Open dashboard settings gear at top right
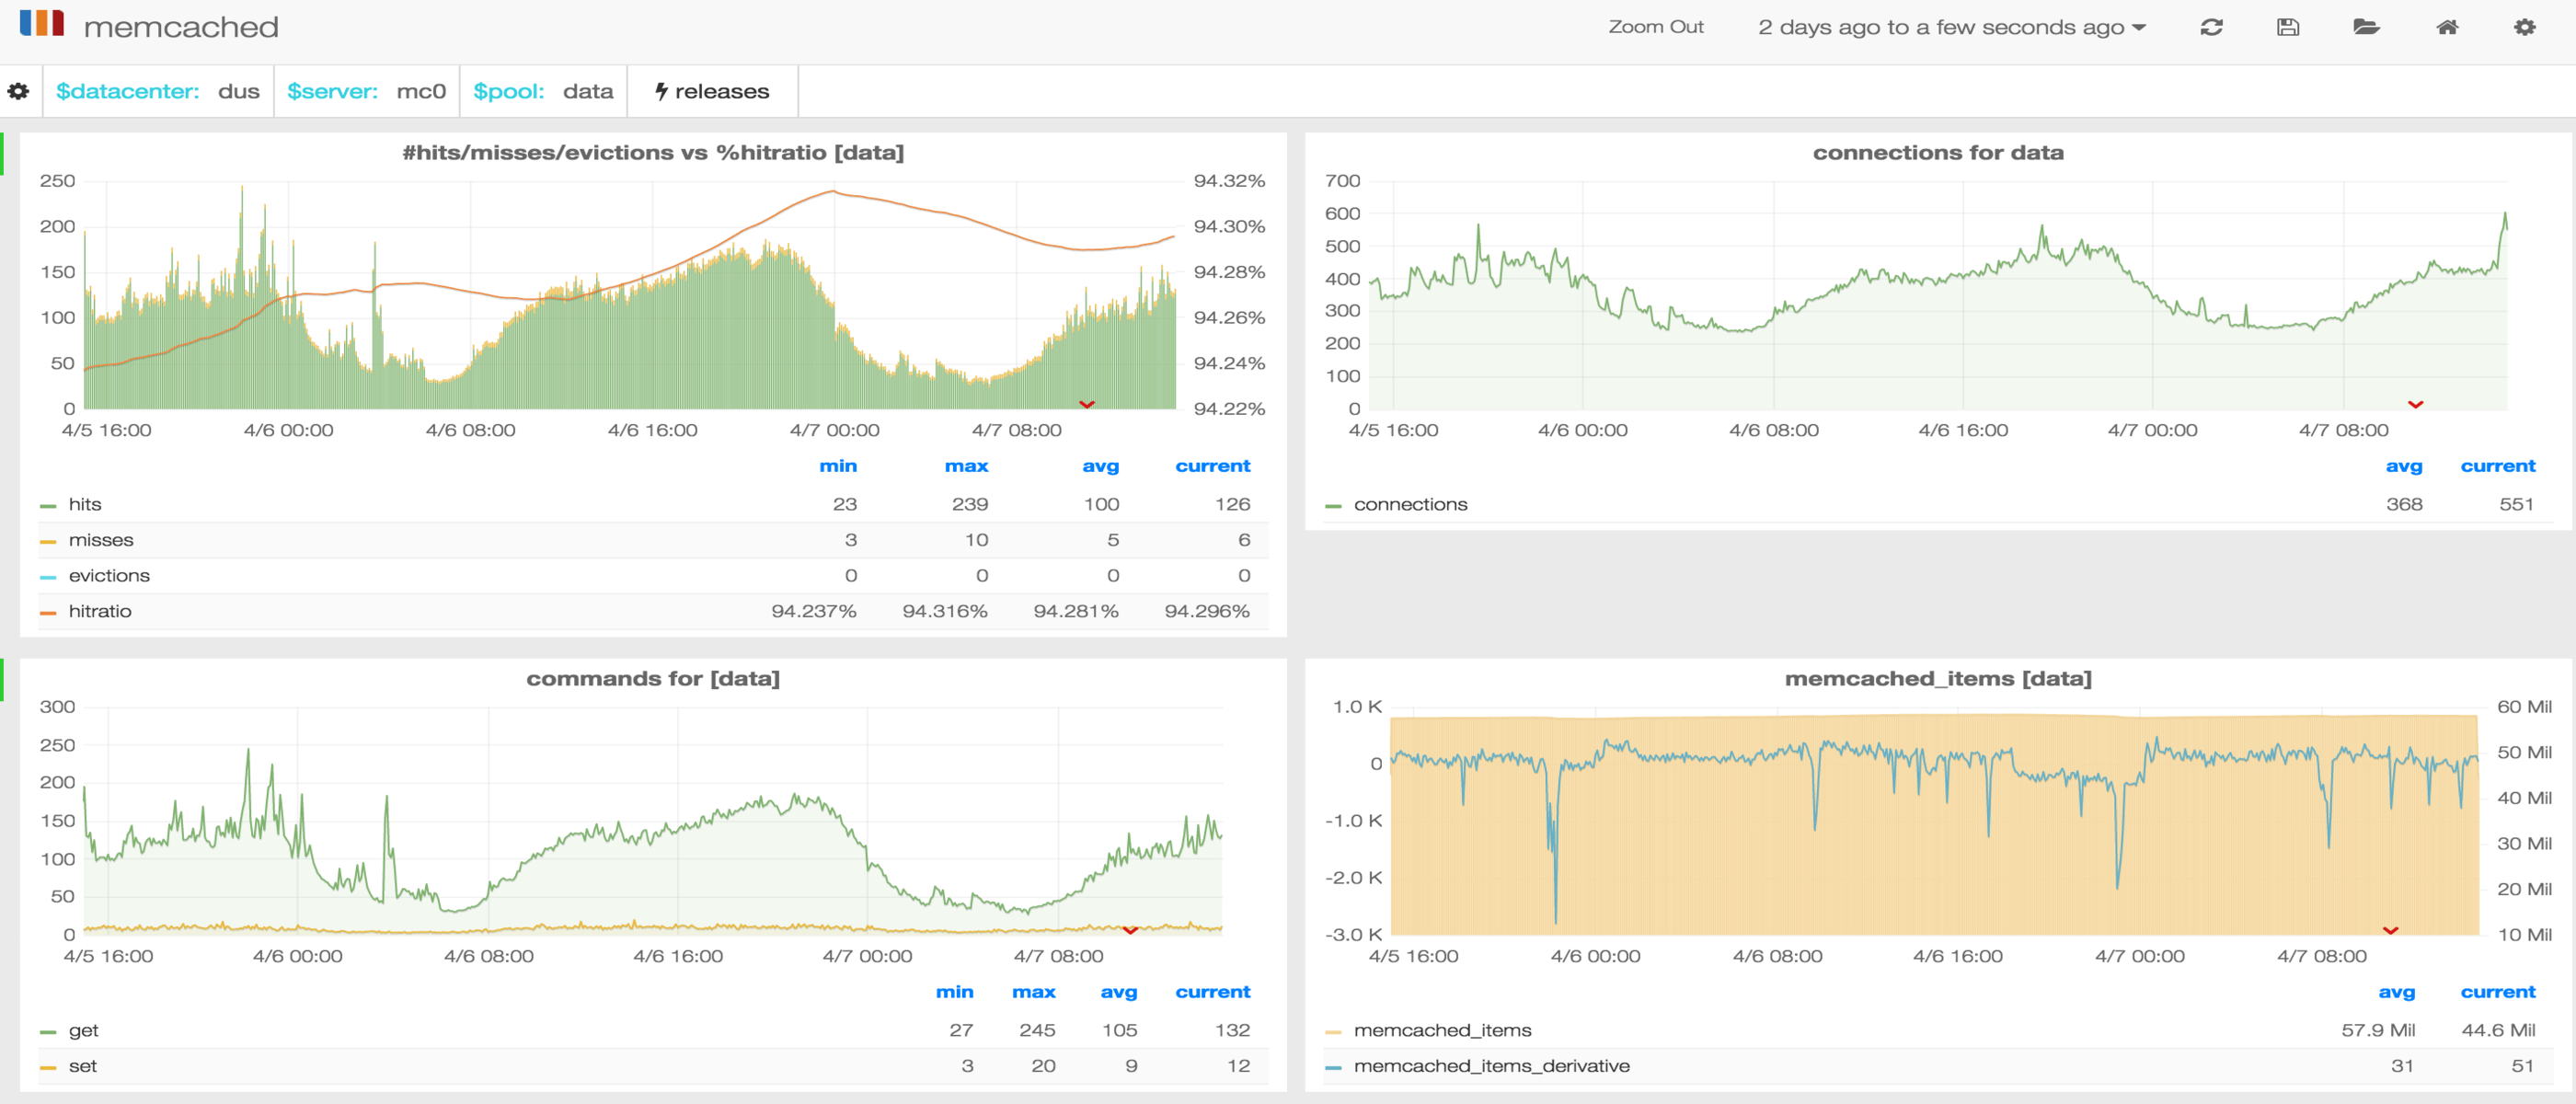The height and width of the screenshot is (1104, 2576). [x=2524, y=27]
